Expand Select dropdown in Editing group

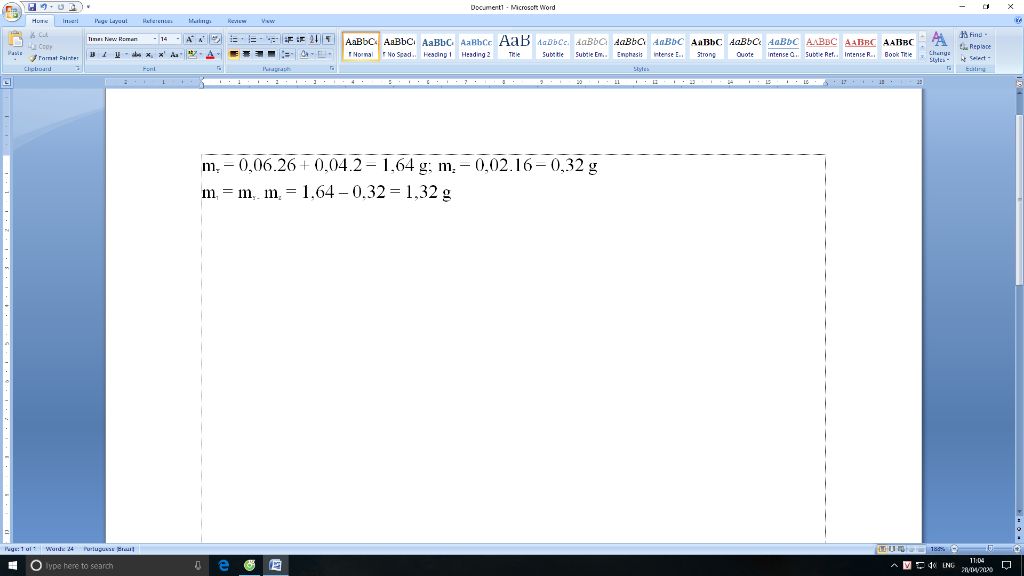(976, 58)
